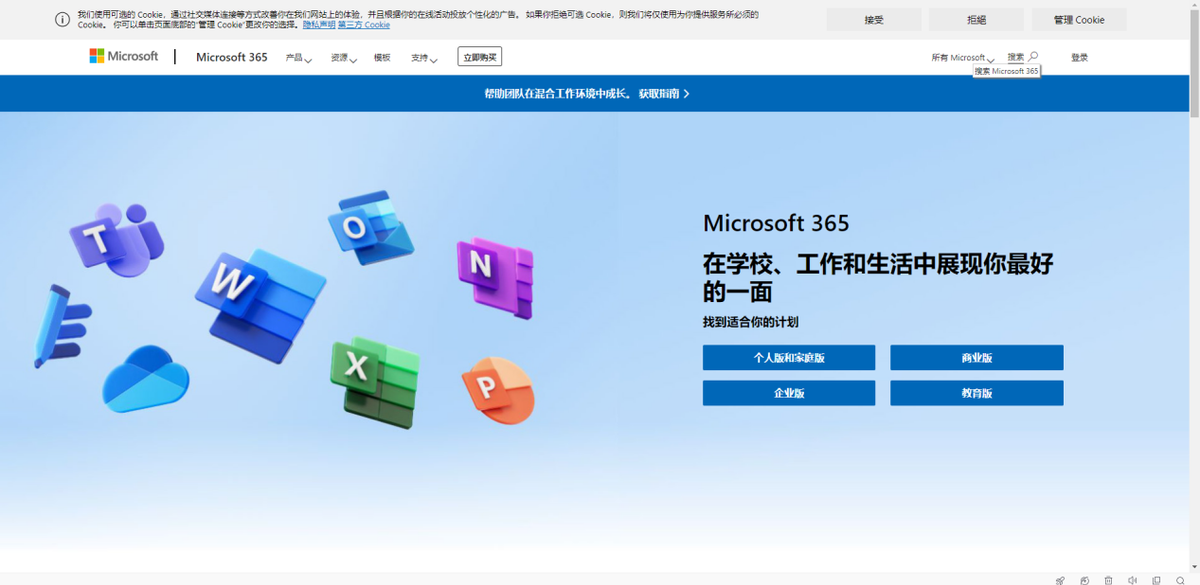Click the trash icon in status bar
This screenshot has height=585, width=1200.
tap(1108, 579)
